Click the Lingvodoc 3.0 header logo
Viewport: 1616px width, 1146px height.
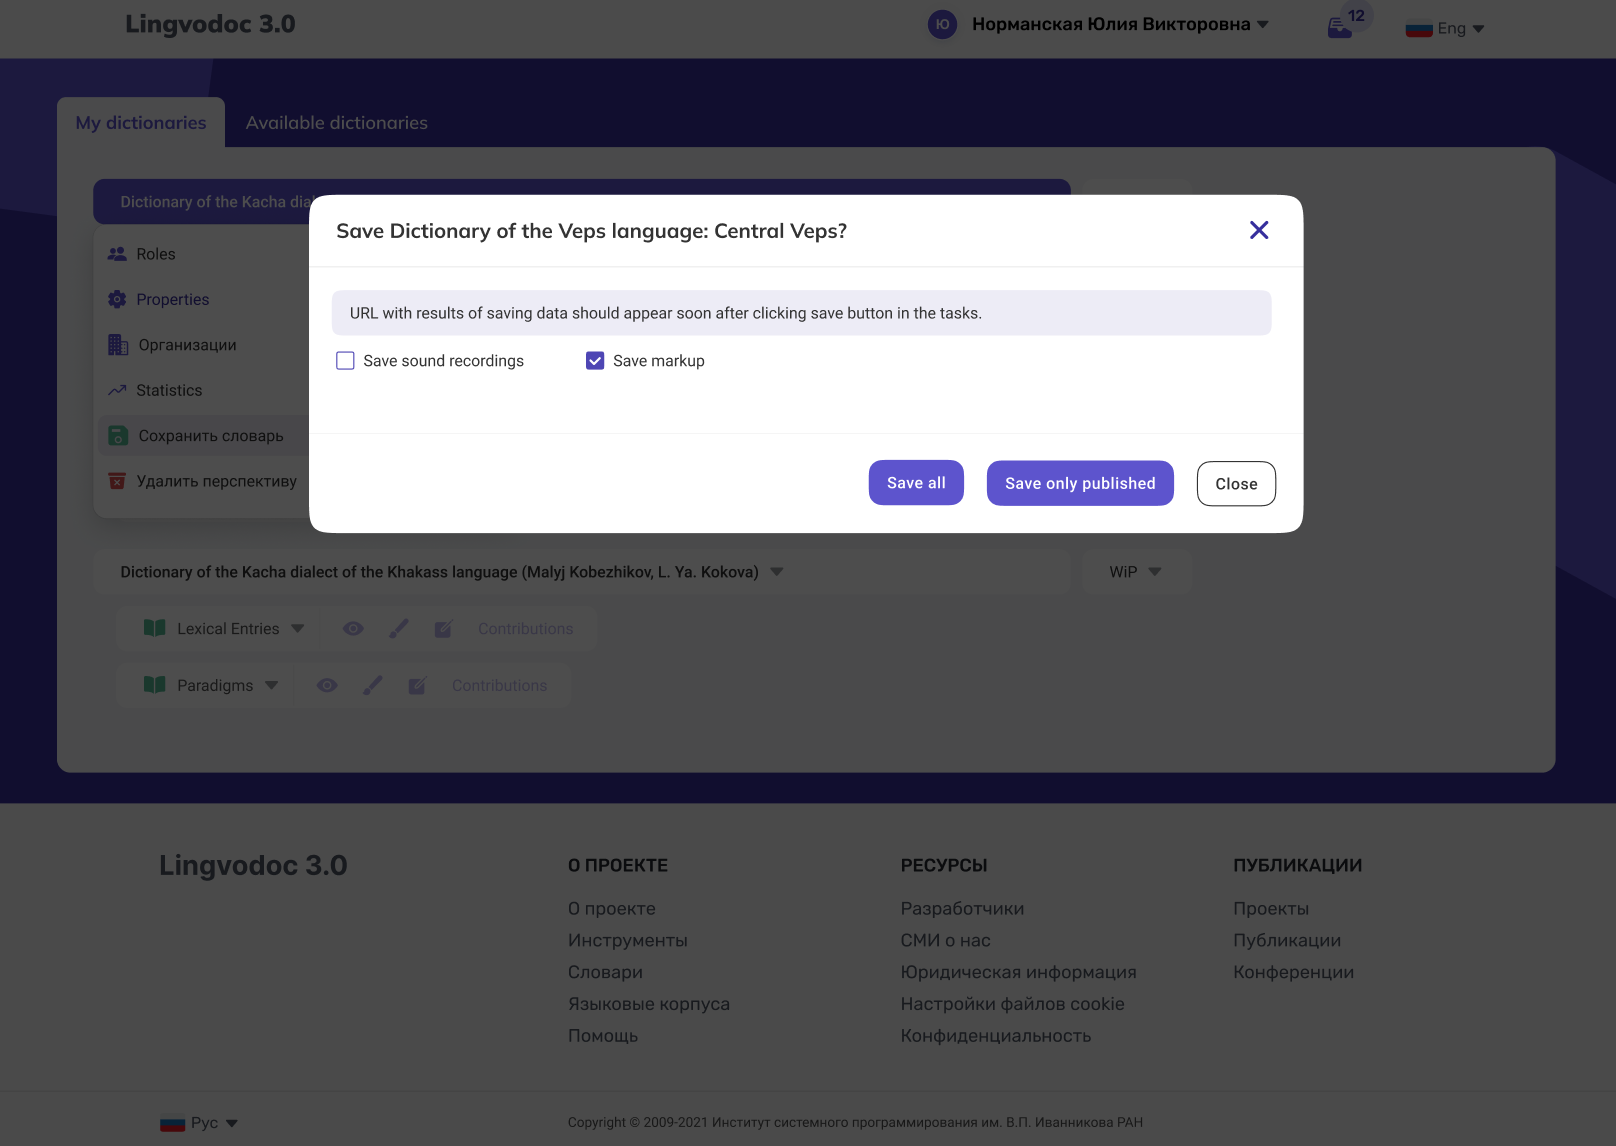coord(210,24)
